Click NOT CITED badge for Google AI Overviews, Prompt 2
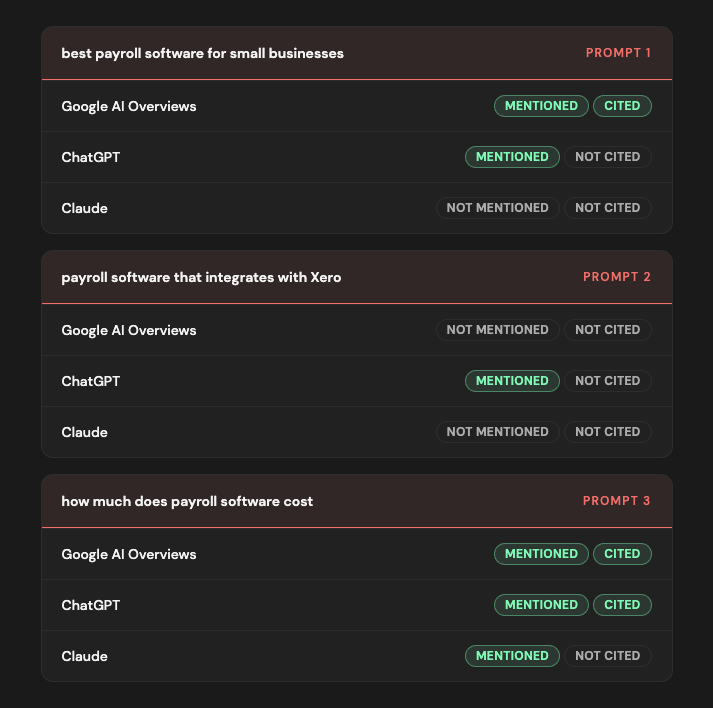The height and width of the screenshot is (708, 713). tap(608, 330)
